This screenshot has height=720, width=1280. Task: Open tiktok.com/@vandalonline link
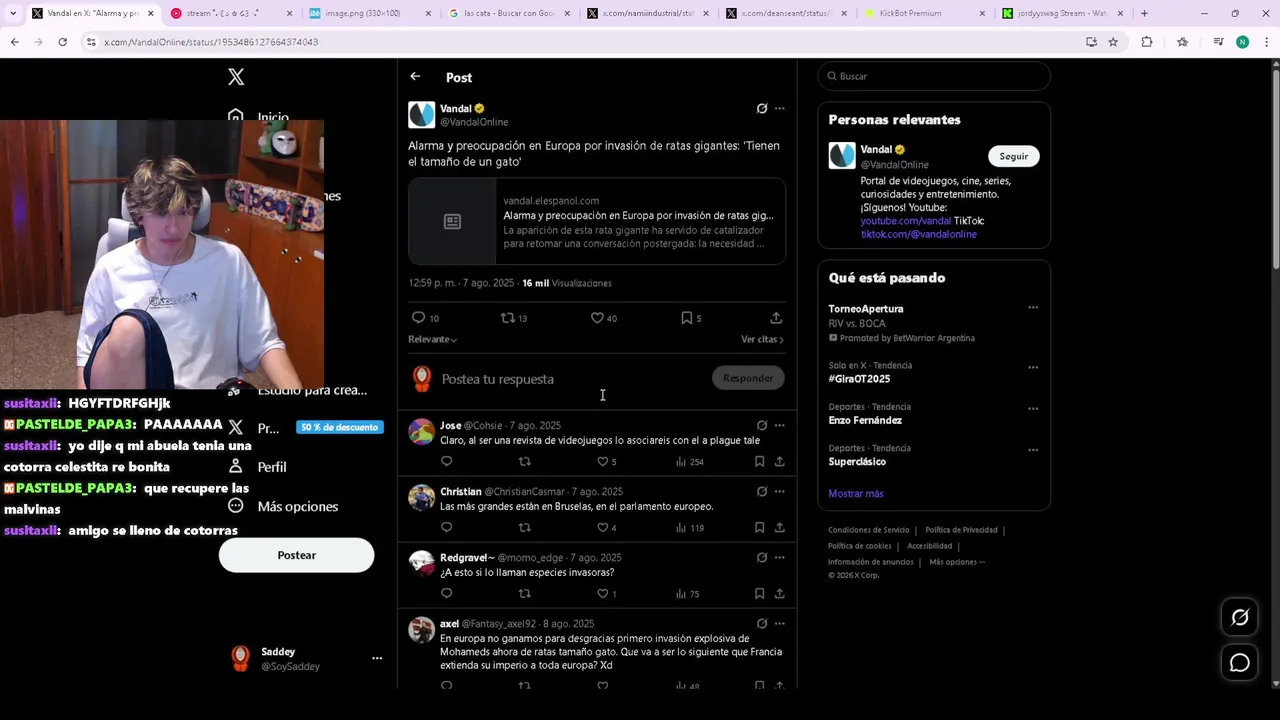coord(919,234)
